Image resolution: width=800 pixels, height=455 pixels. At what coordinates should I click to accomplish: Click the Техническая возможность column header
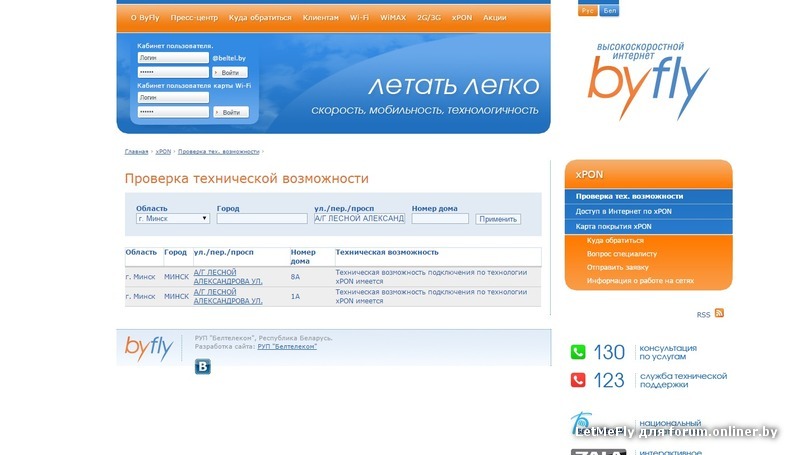point(387,252)
